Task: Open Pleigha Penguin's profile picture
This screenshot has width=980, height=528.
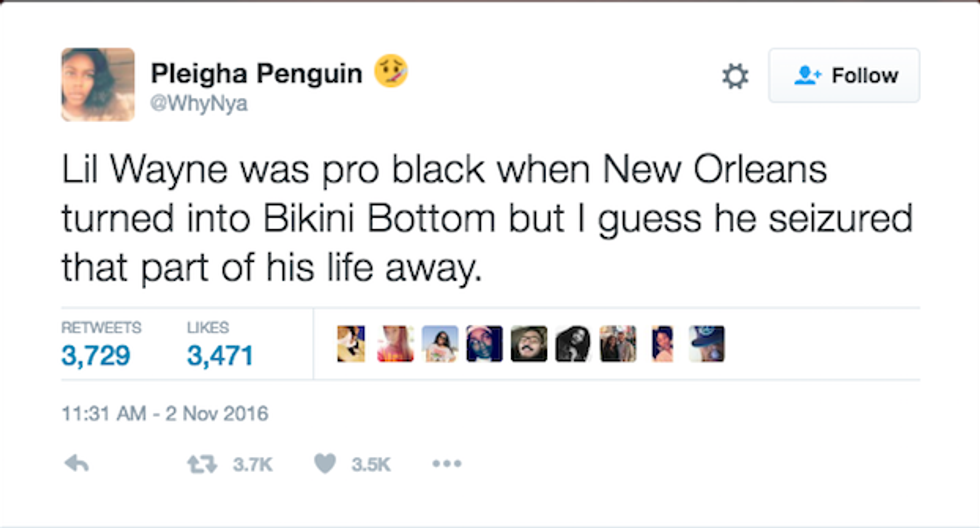Action: 98,84
